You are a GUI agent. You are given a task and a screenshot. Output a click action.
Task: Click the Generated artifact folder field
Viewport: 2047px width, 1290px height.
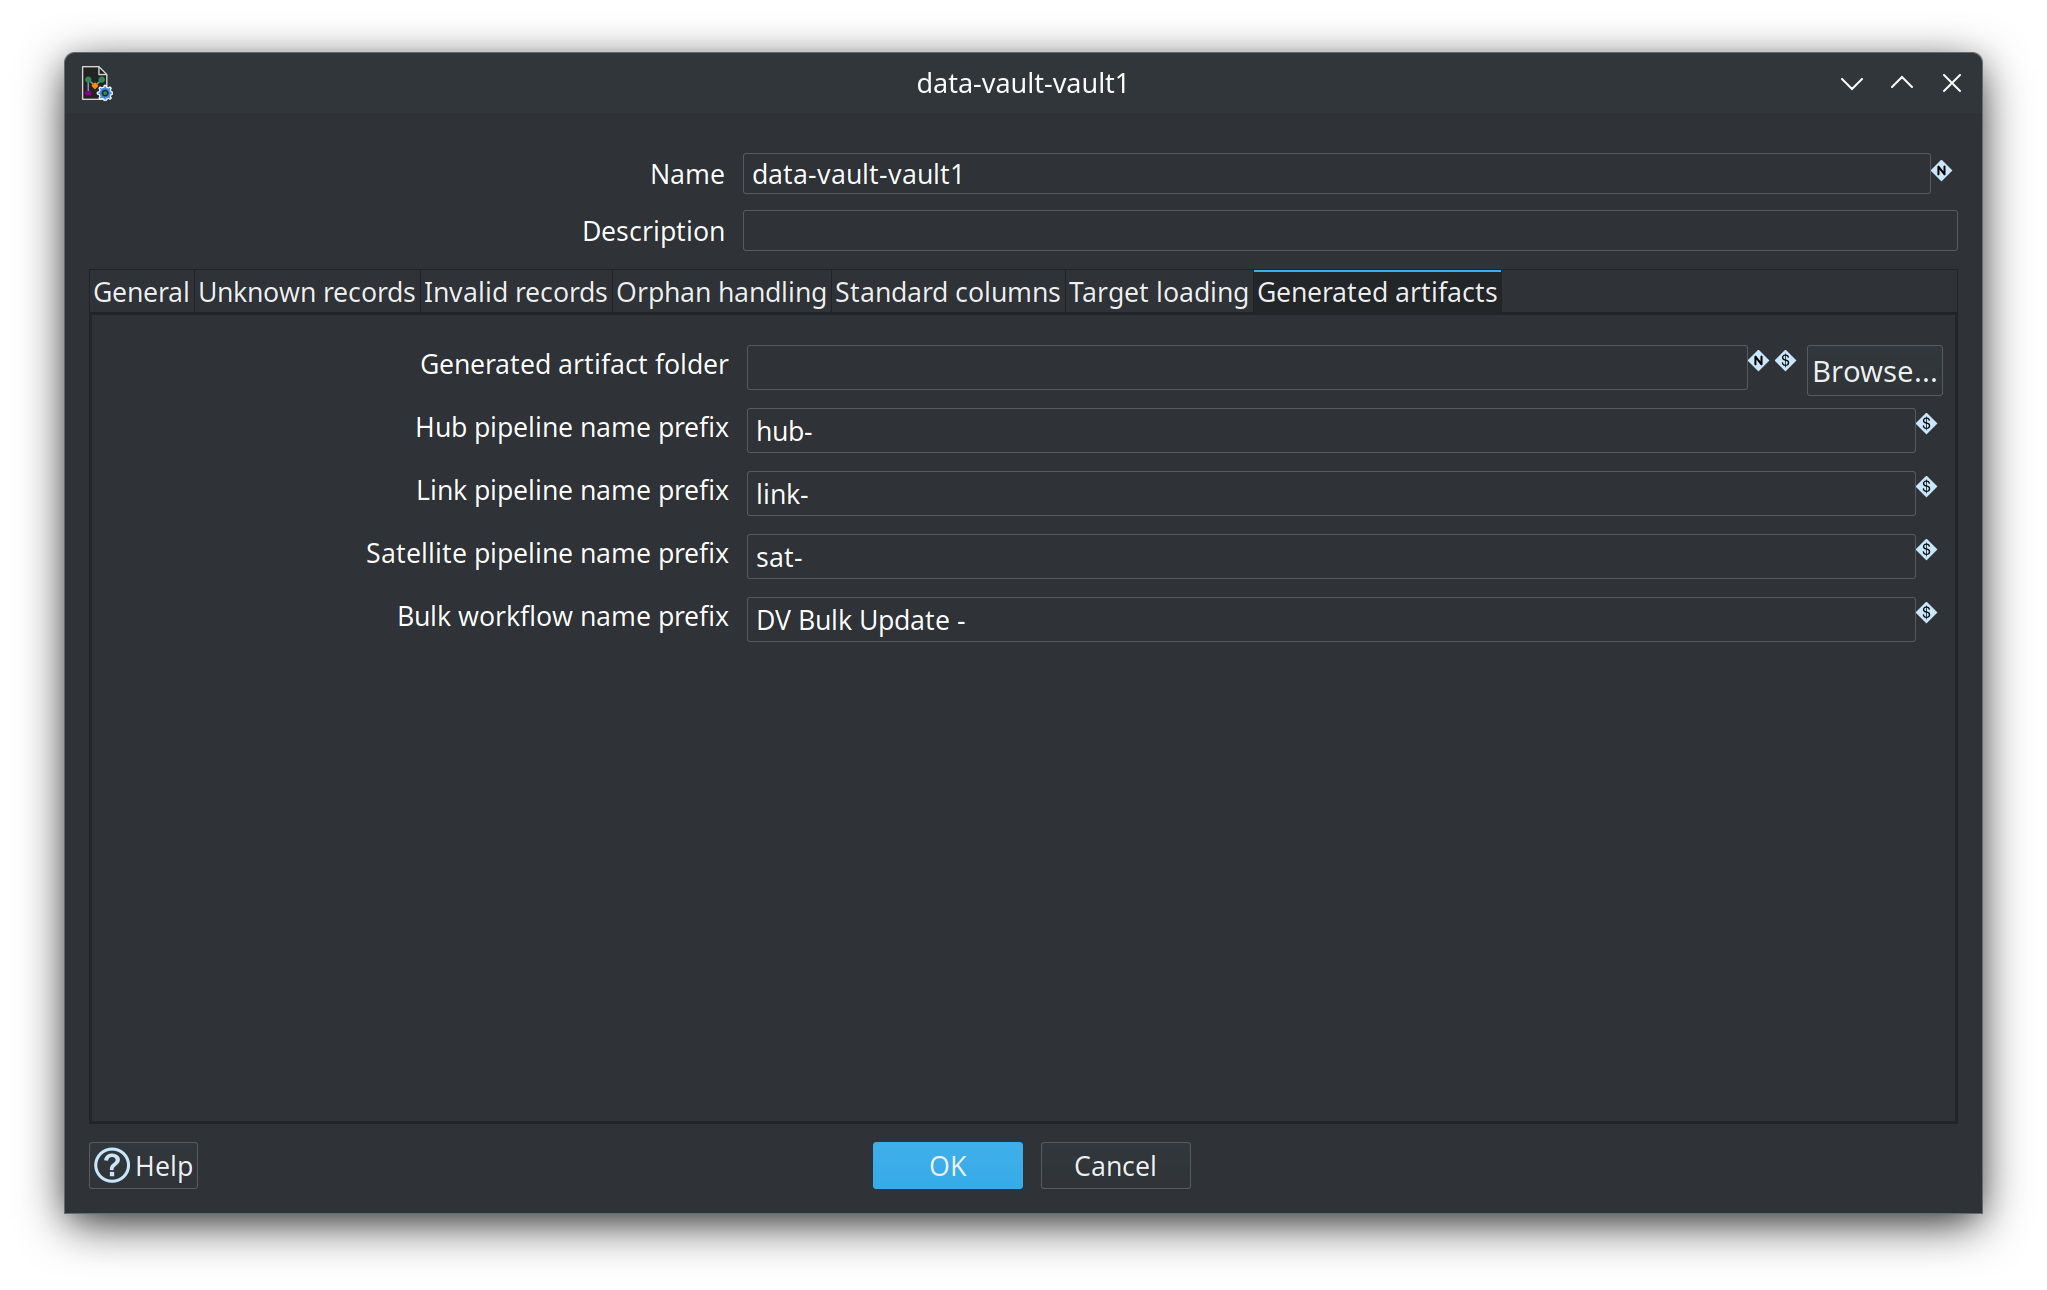(x=1247, y=368)
